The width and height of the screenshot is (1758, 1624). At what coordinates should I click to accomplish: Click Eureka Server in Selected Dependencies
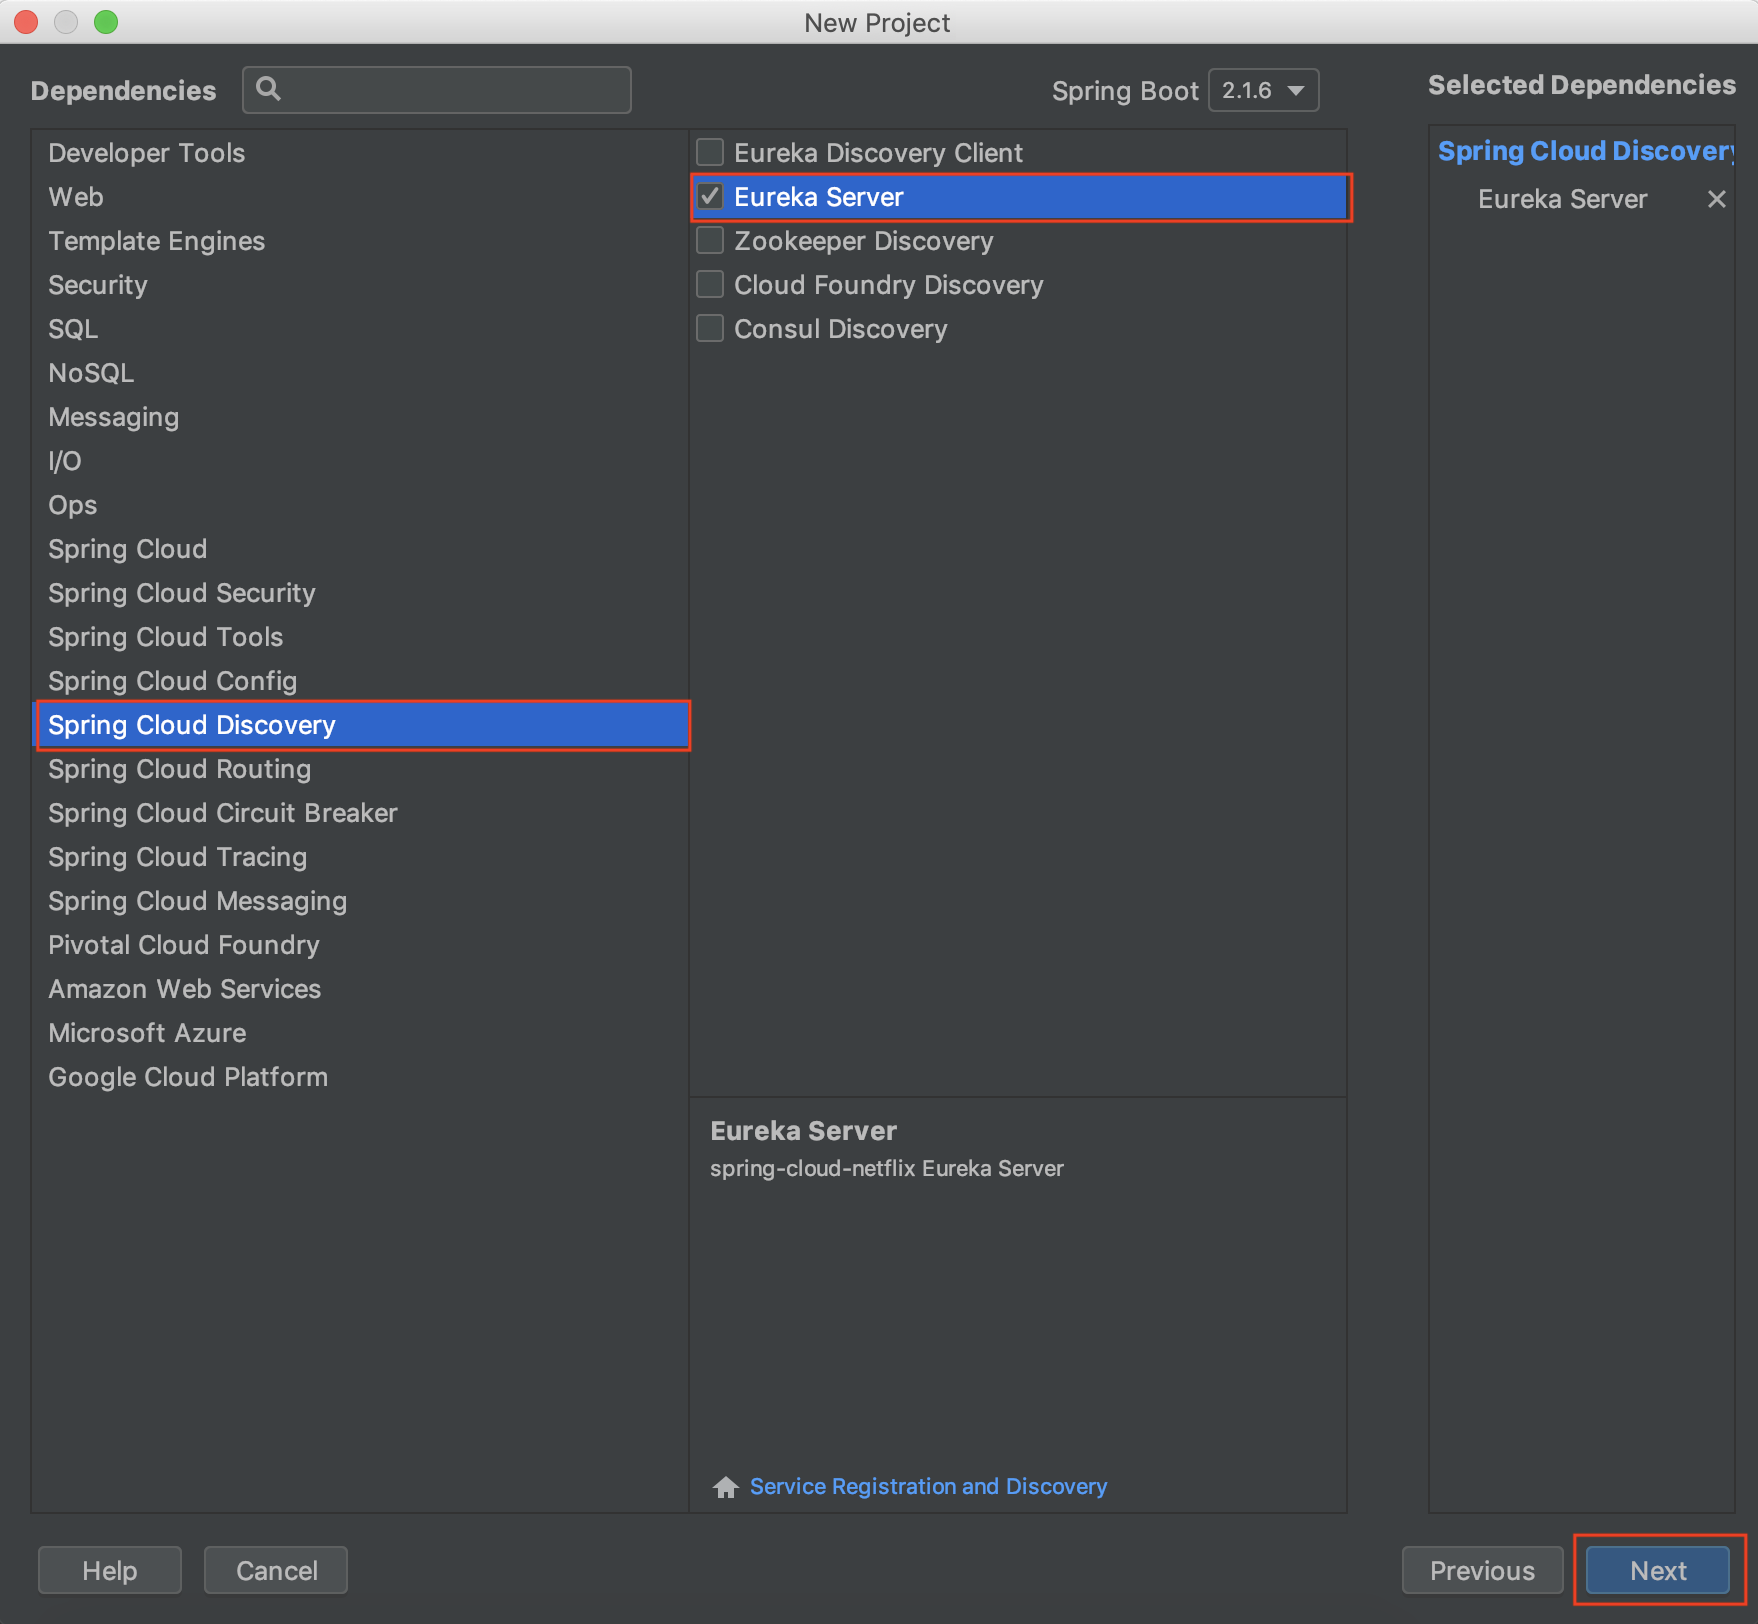tap(1562, 199)
